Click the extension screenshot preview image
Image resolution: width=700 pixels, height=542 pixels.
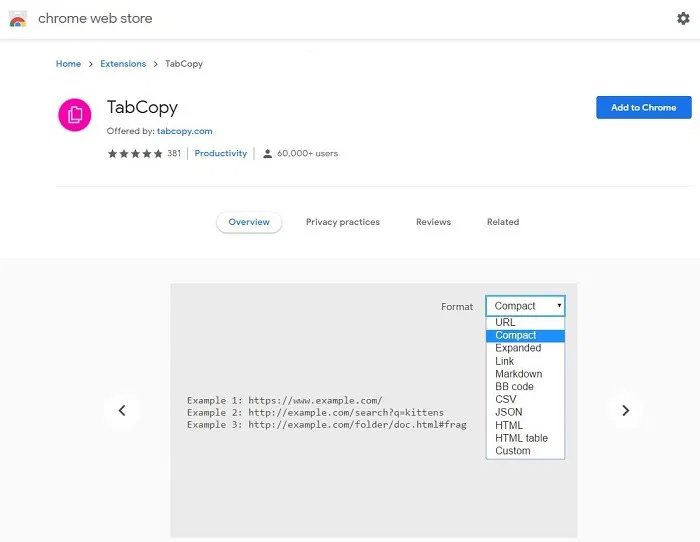(x=374, y=410)
